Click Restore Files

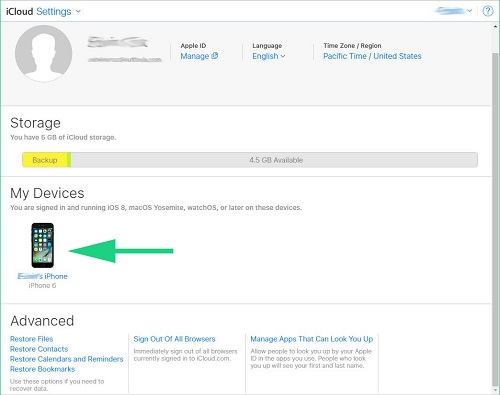[32, 339]
